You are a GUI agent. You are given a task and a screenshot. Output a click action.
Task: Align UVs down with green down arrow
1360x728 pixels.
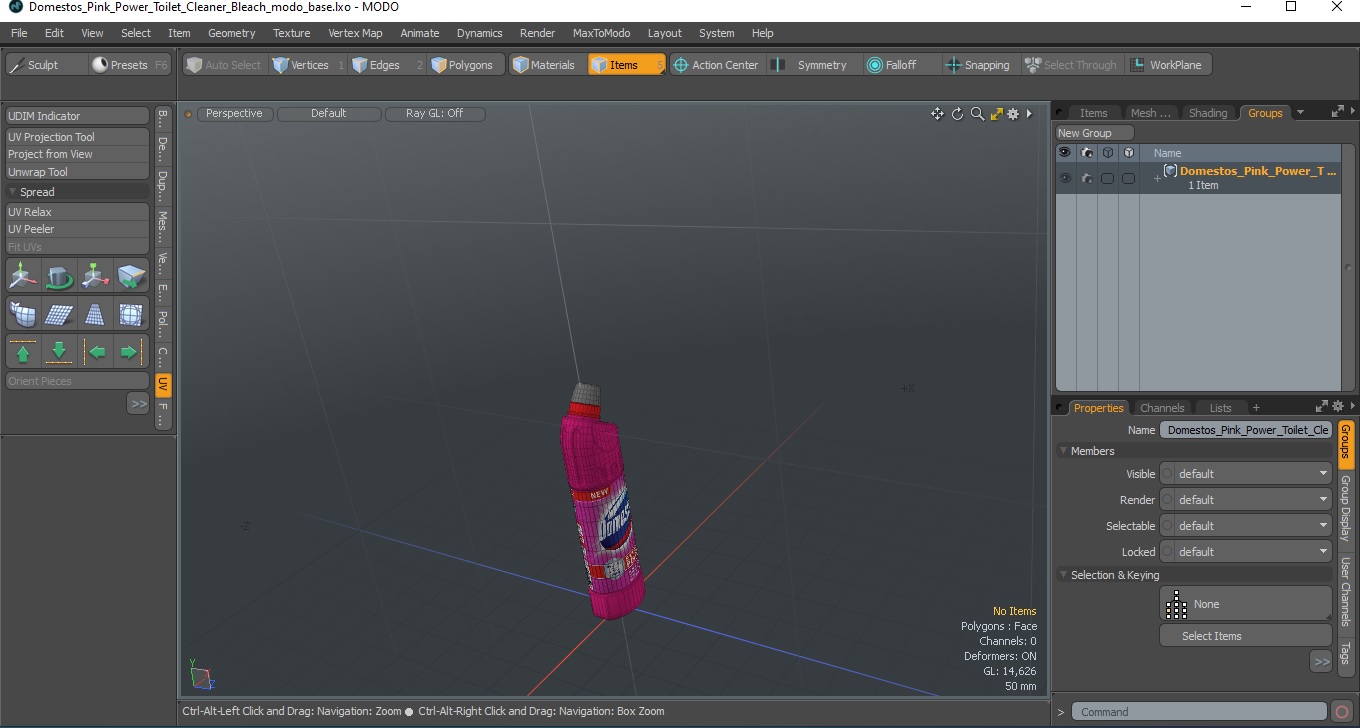pos(59,352)
